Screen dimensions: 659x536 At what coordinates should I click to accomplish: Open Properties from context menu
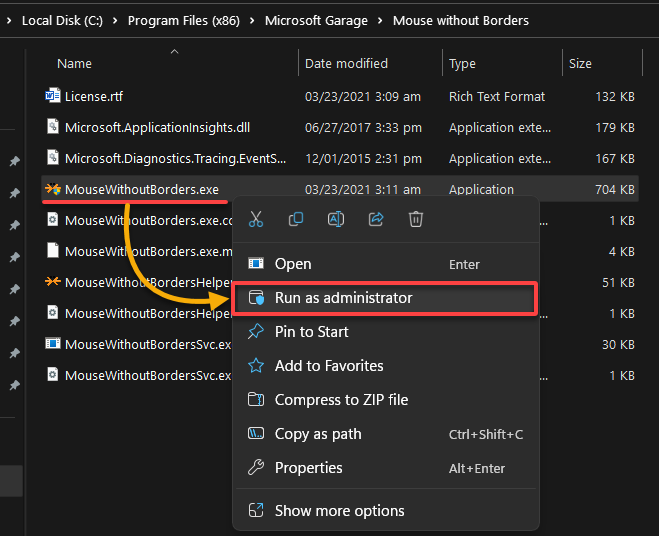(x=385, y=468)
